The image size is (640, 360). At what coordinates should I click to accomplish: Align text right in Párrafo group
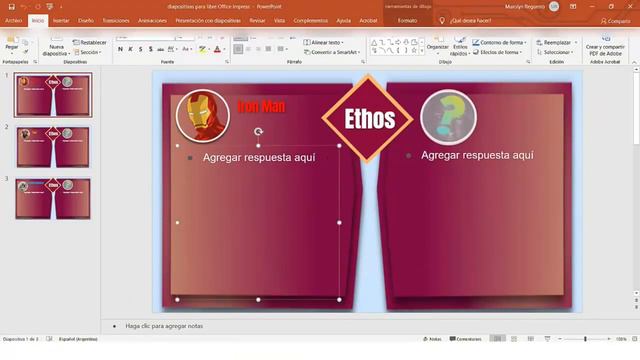258,49
